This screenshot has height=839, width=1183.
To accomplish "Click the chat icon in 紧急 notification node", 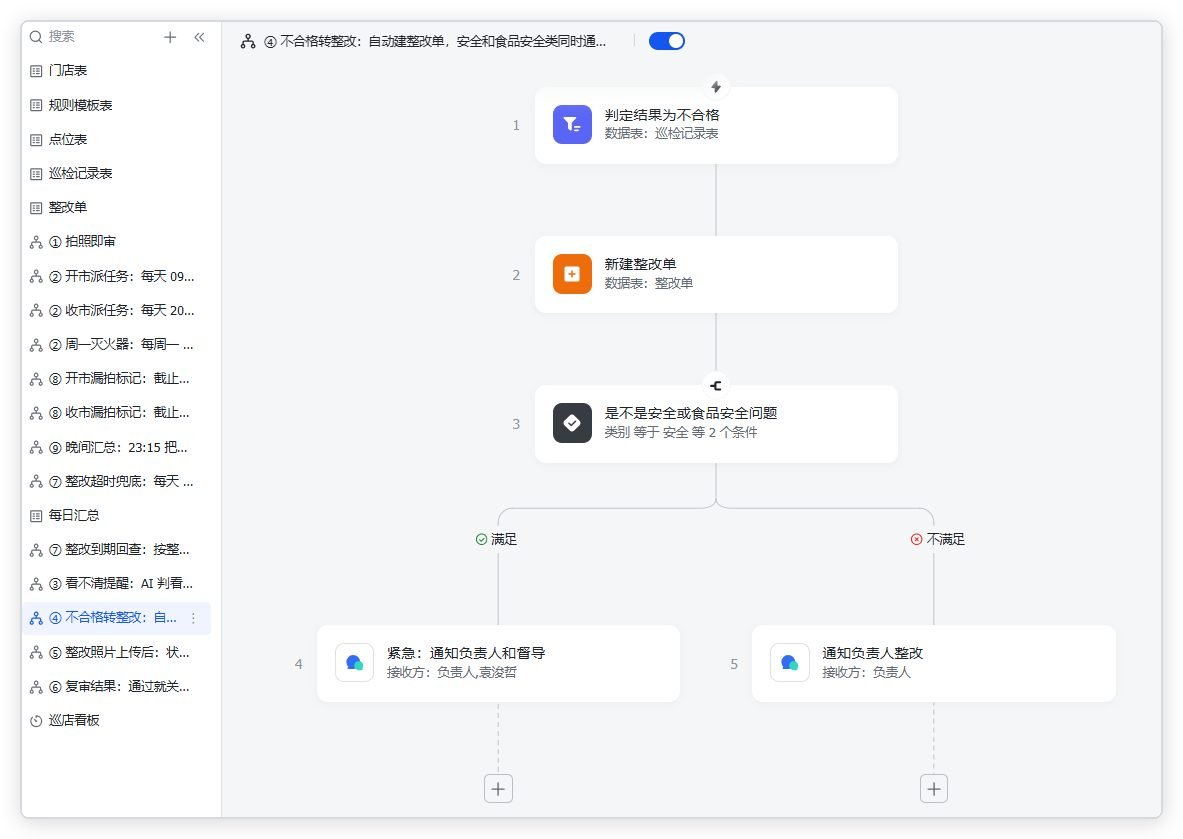I will click(x=355, y=663).
